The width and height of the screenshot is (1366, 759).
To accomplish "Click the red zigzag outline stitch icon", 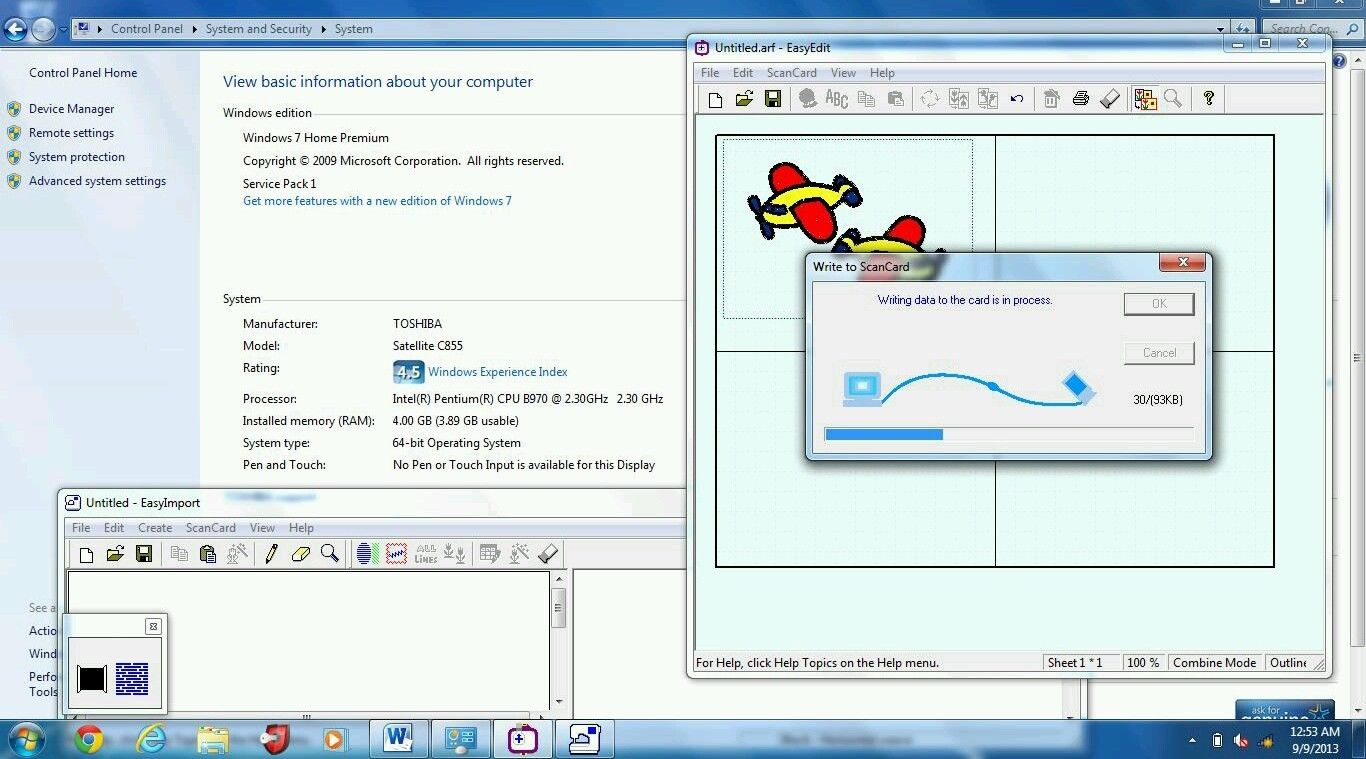I will click(x=396, y=554).
